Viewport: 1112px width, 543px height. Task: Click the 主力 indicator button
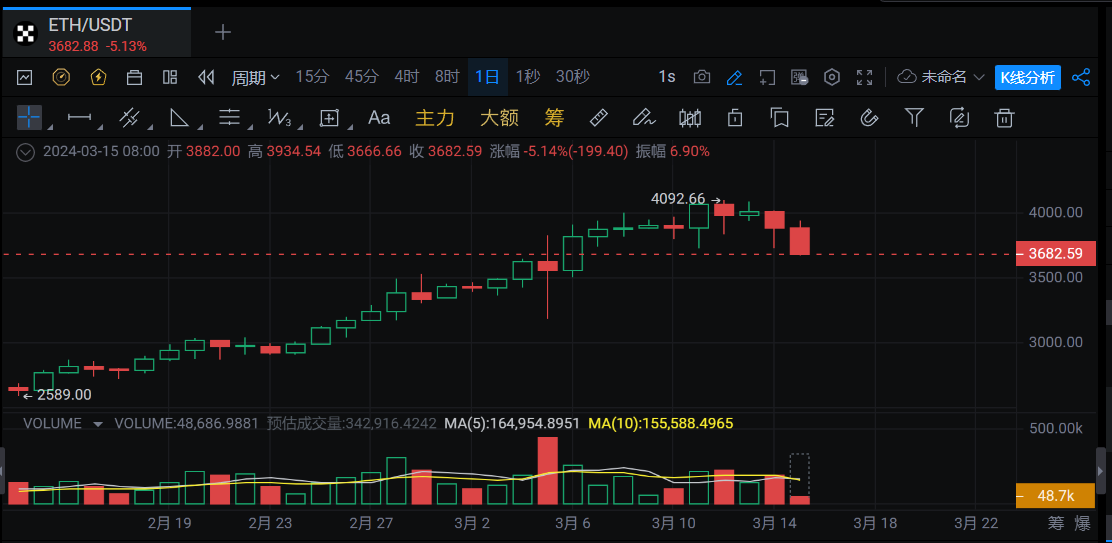point(435,118)
